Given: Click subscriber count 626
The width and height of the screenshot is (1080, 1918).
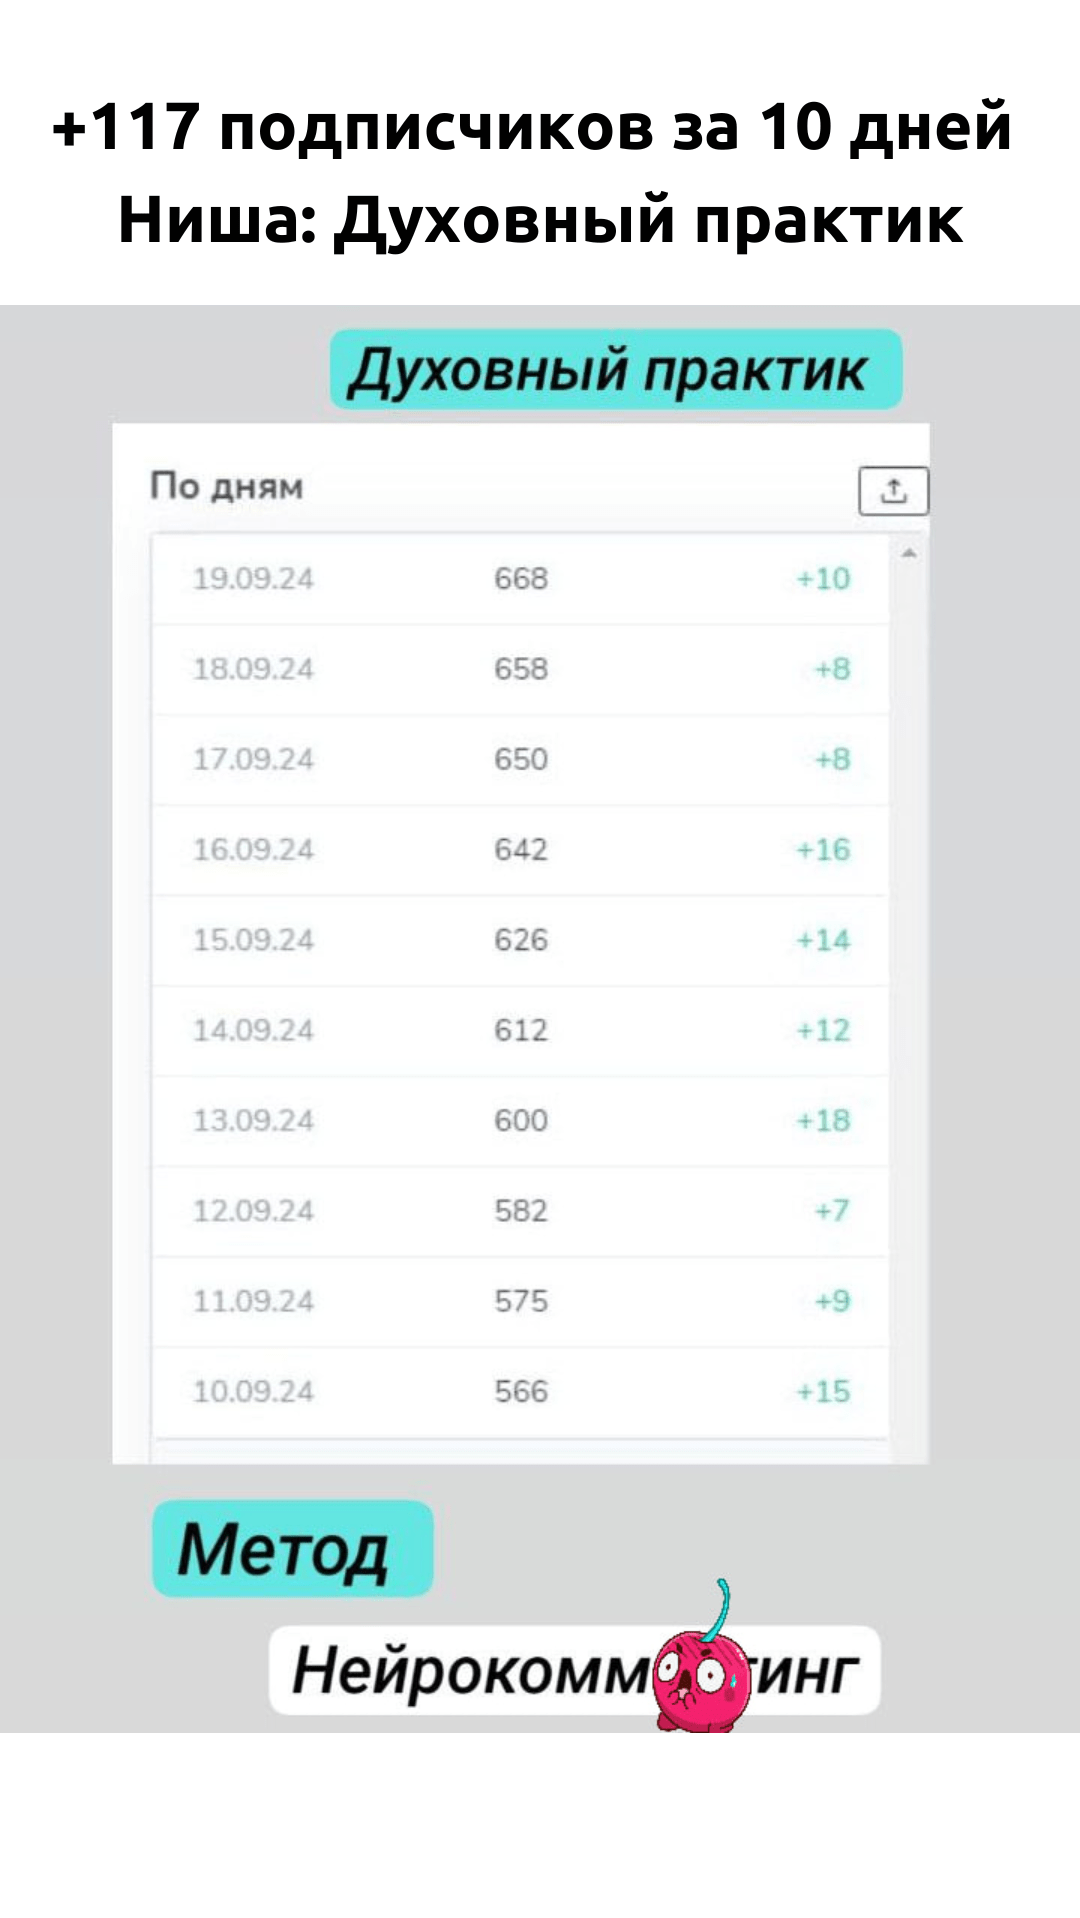Looking at the screenshot, I should click(x=521, y=940).
